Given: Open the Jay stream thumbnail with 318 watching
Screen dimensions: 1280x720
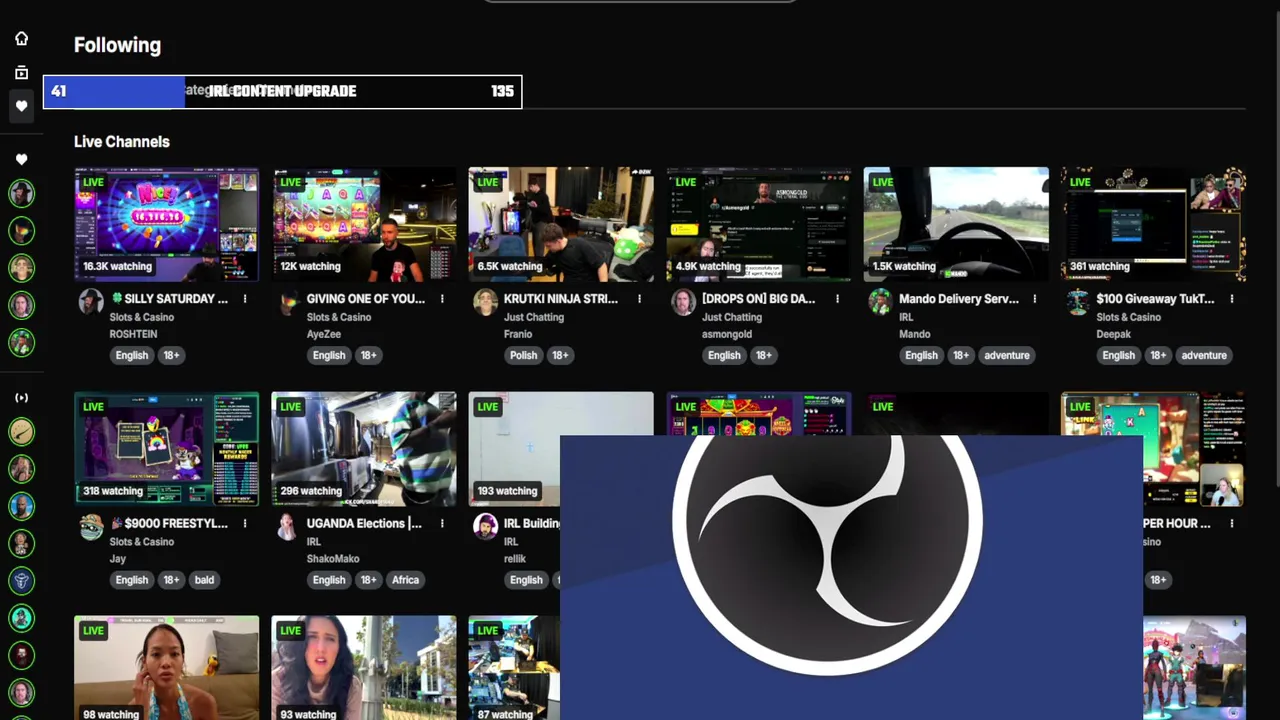Looking at the screenshot, I should [x=166, y=448].
